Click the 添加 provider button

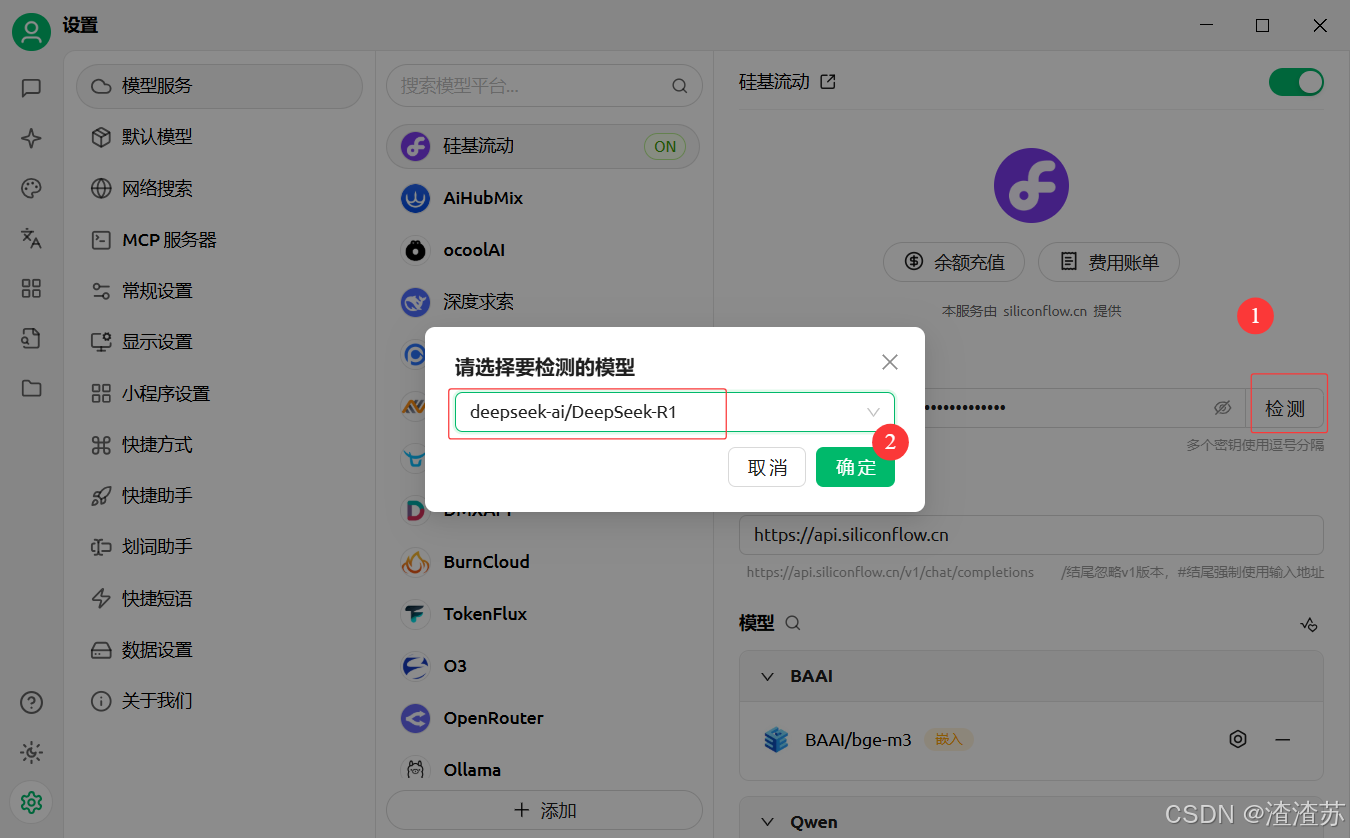(544, 811)
